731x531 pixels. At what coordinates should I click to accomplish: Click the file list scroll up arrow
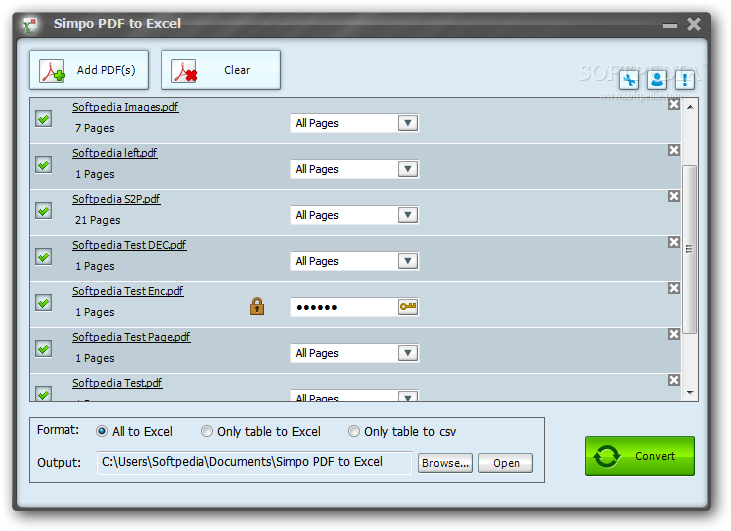click(690, 107)
